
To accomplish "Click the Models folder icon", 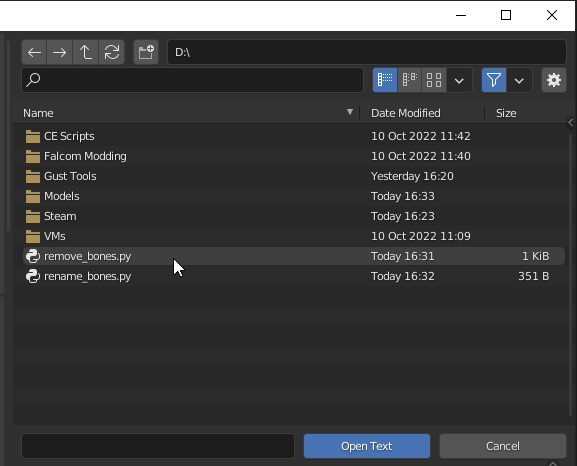I will [x=33, y=197].
